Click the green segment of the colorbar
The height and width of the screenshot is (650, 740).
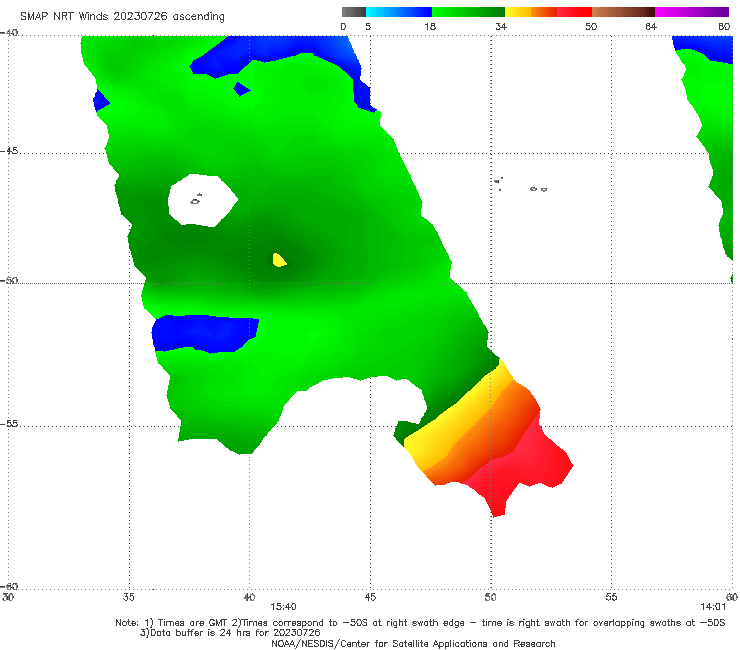[x=468, y=12]
